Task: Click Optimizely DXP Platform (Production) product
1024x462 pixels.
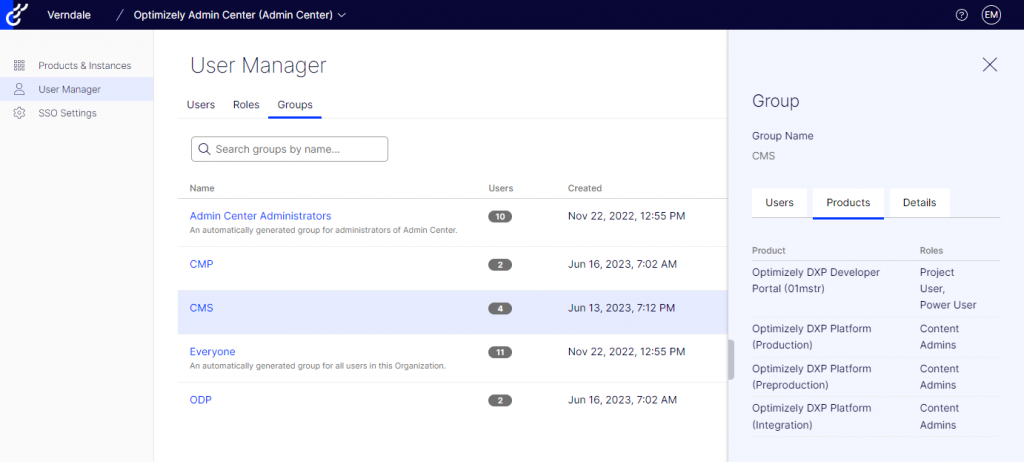Action: tap(812, 337)
